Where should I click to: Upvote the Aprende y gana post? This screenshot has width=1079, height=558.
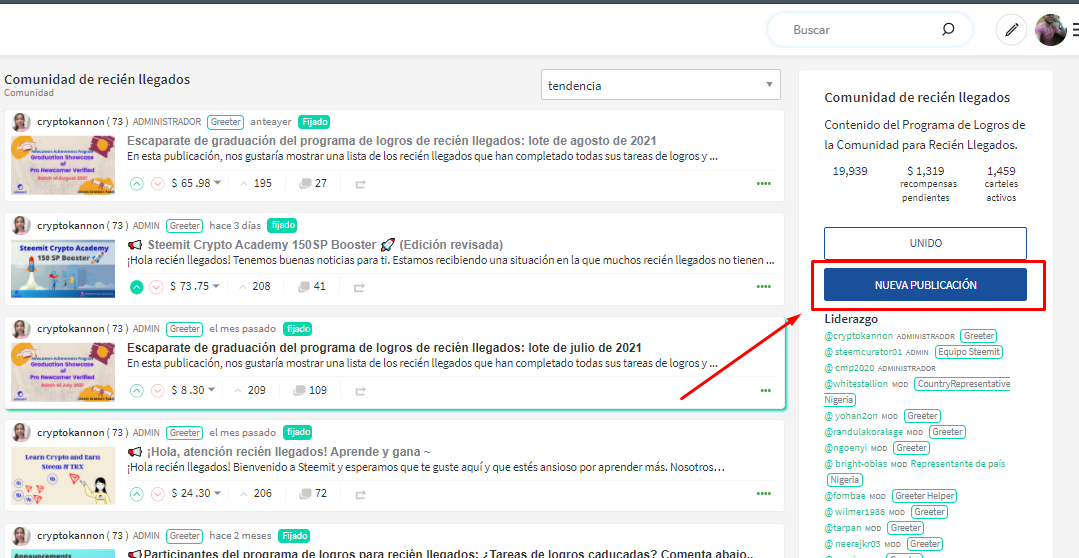137,494
